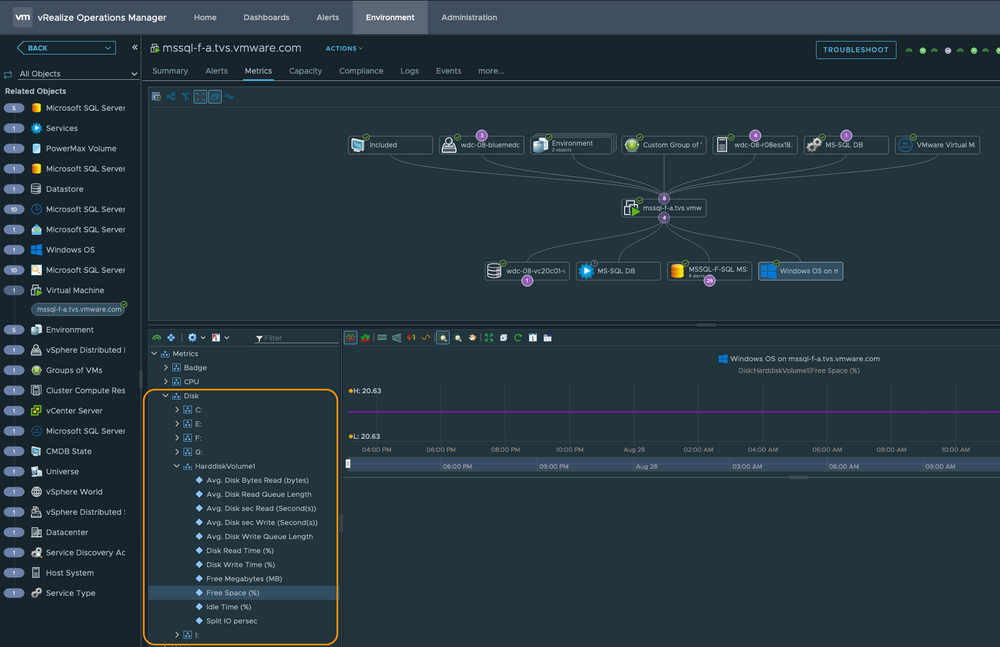The height and width of the screenshot is (647, 1000).
Task: Click the hierarchy tree layout icon
Action: 186,96
